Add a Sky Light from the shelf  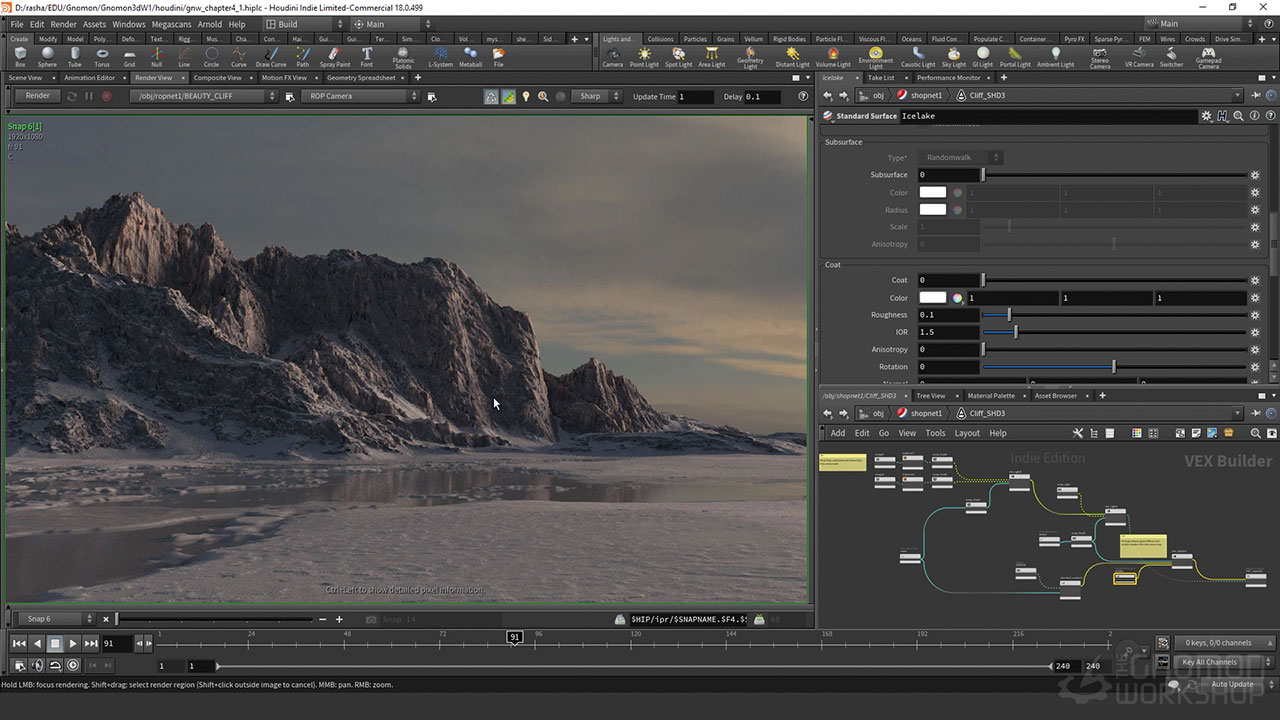[x=954, y=57]
